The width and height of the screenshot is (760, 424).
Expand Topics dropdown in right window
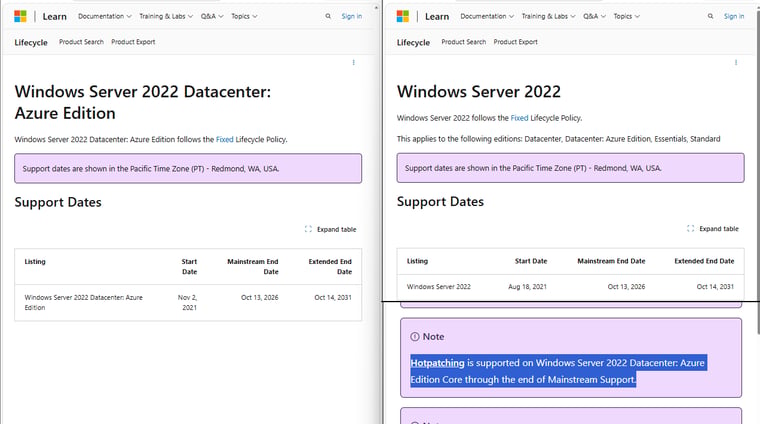(x=627, y=16)
